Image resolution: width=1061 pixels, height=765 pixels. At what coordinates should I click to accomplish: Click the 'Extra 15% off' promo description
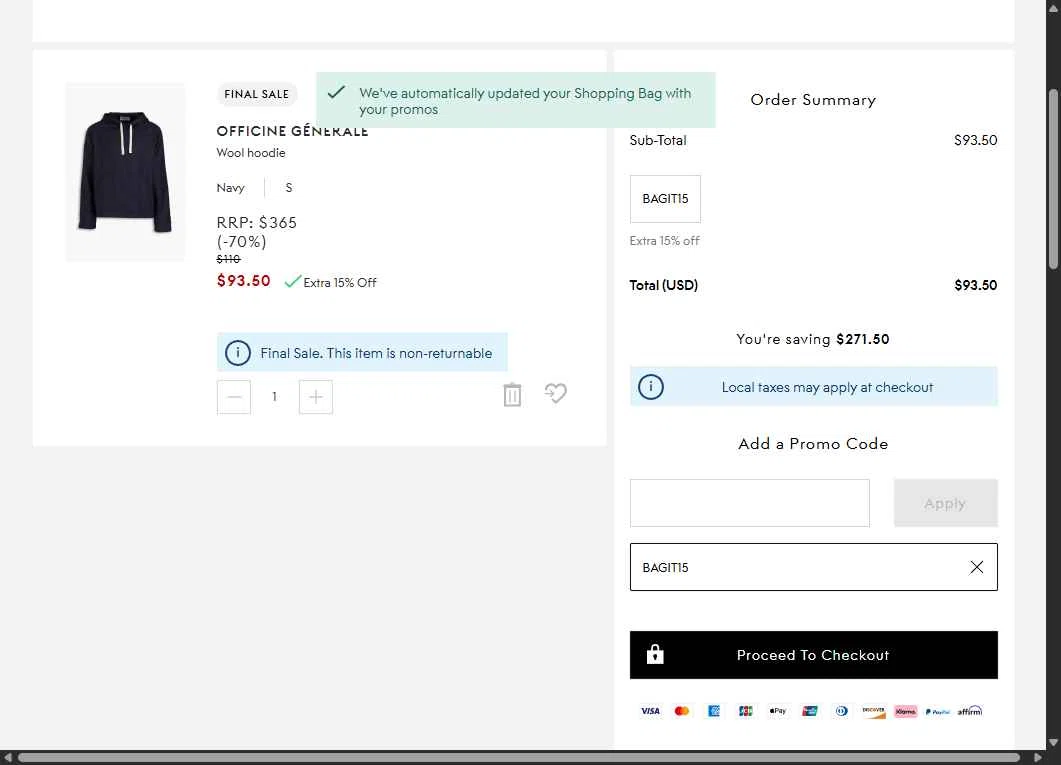(664, 241)
